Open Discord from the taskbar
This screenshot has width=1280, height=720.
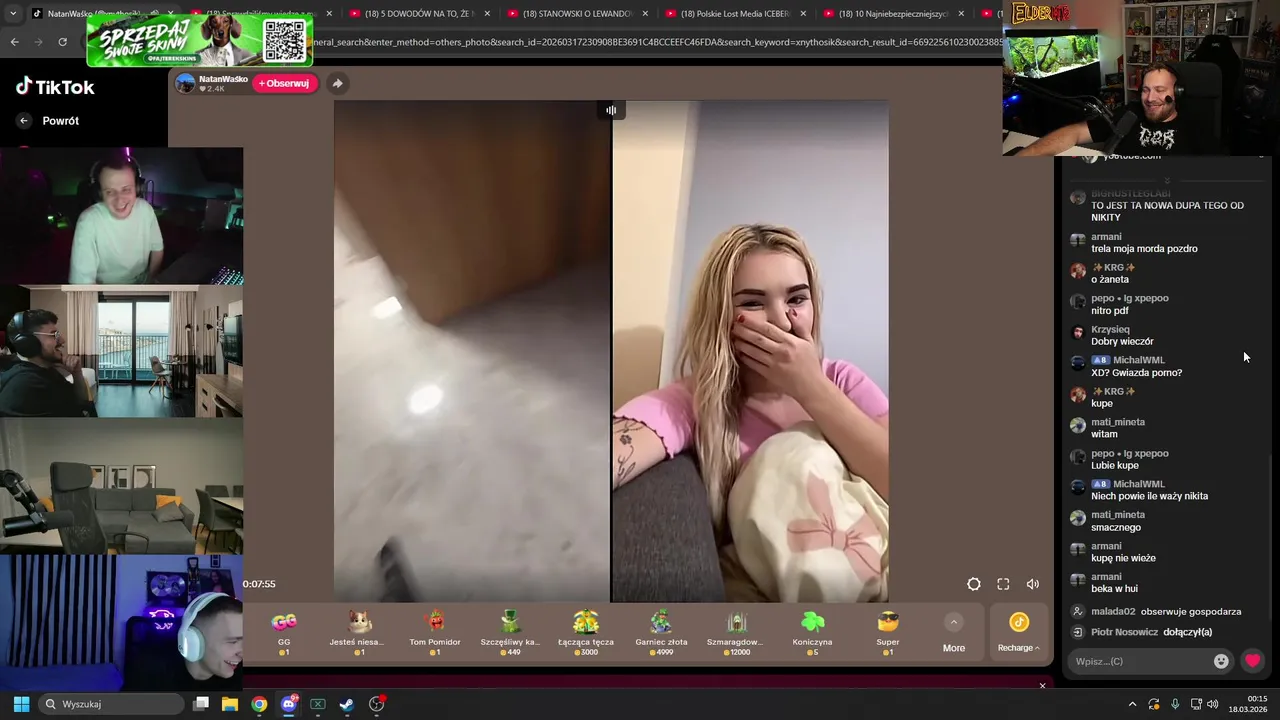289,704
